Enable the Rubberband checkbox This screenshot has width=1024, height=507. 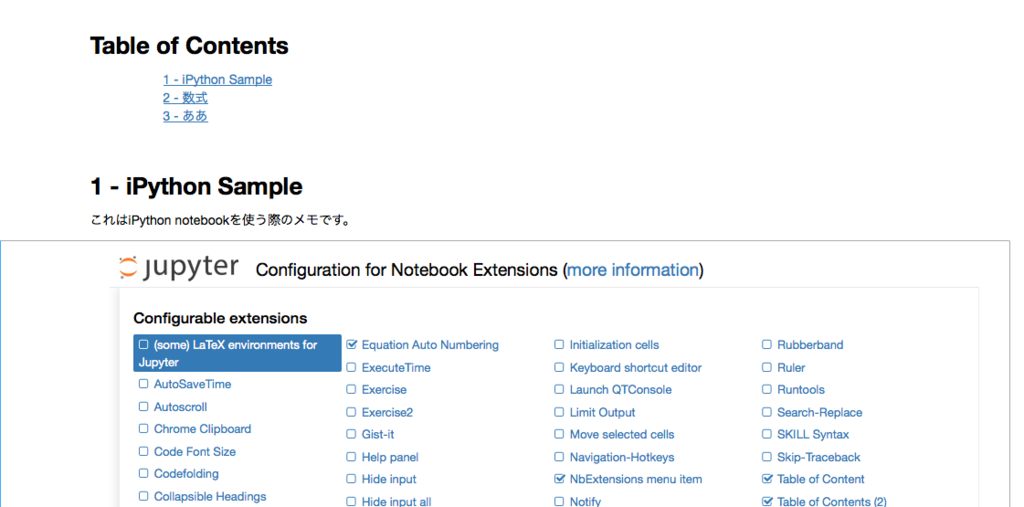coord(767,344)
